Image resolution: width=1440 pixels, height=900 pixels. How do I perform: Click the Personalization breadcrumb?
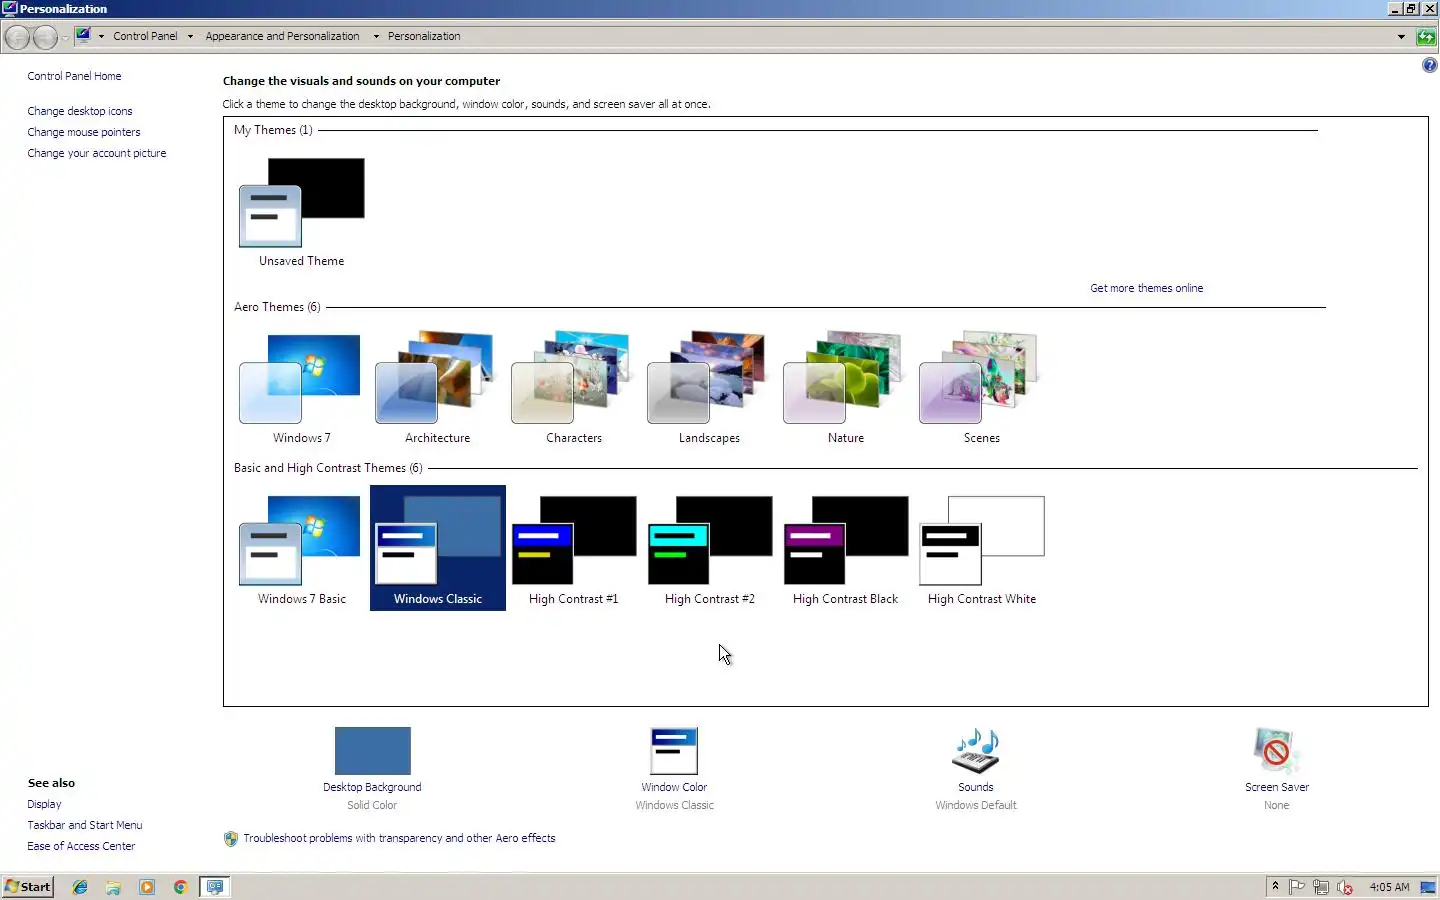click(x=424, y=36)
